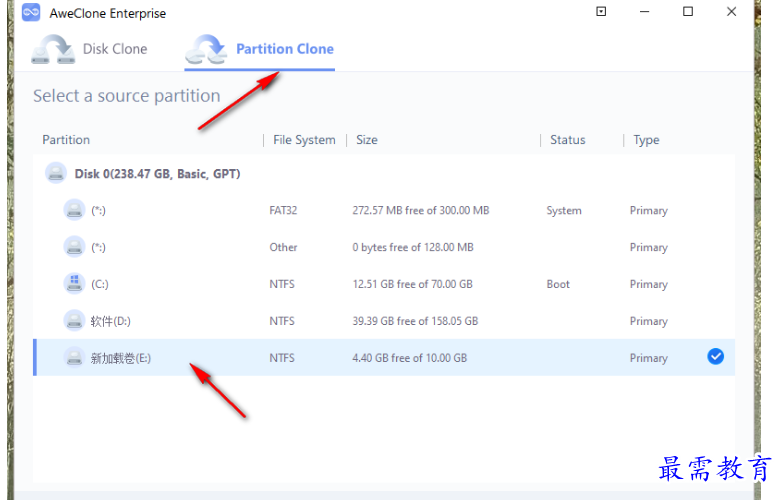This screenshot has width=780, height=500.
Task: Select the 新加载卷(E:) partition
Action: [384, 358]
